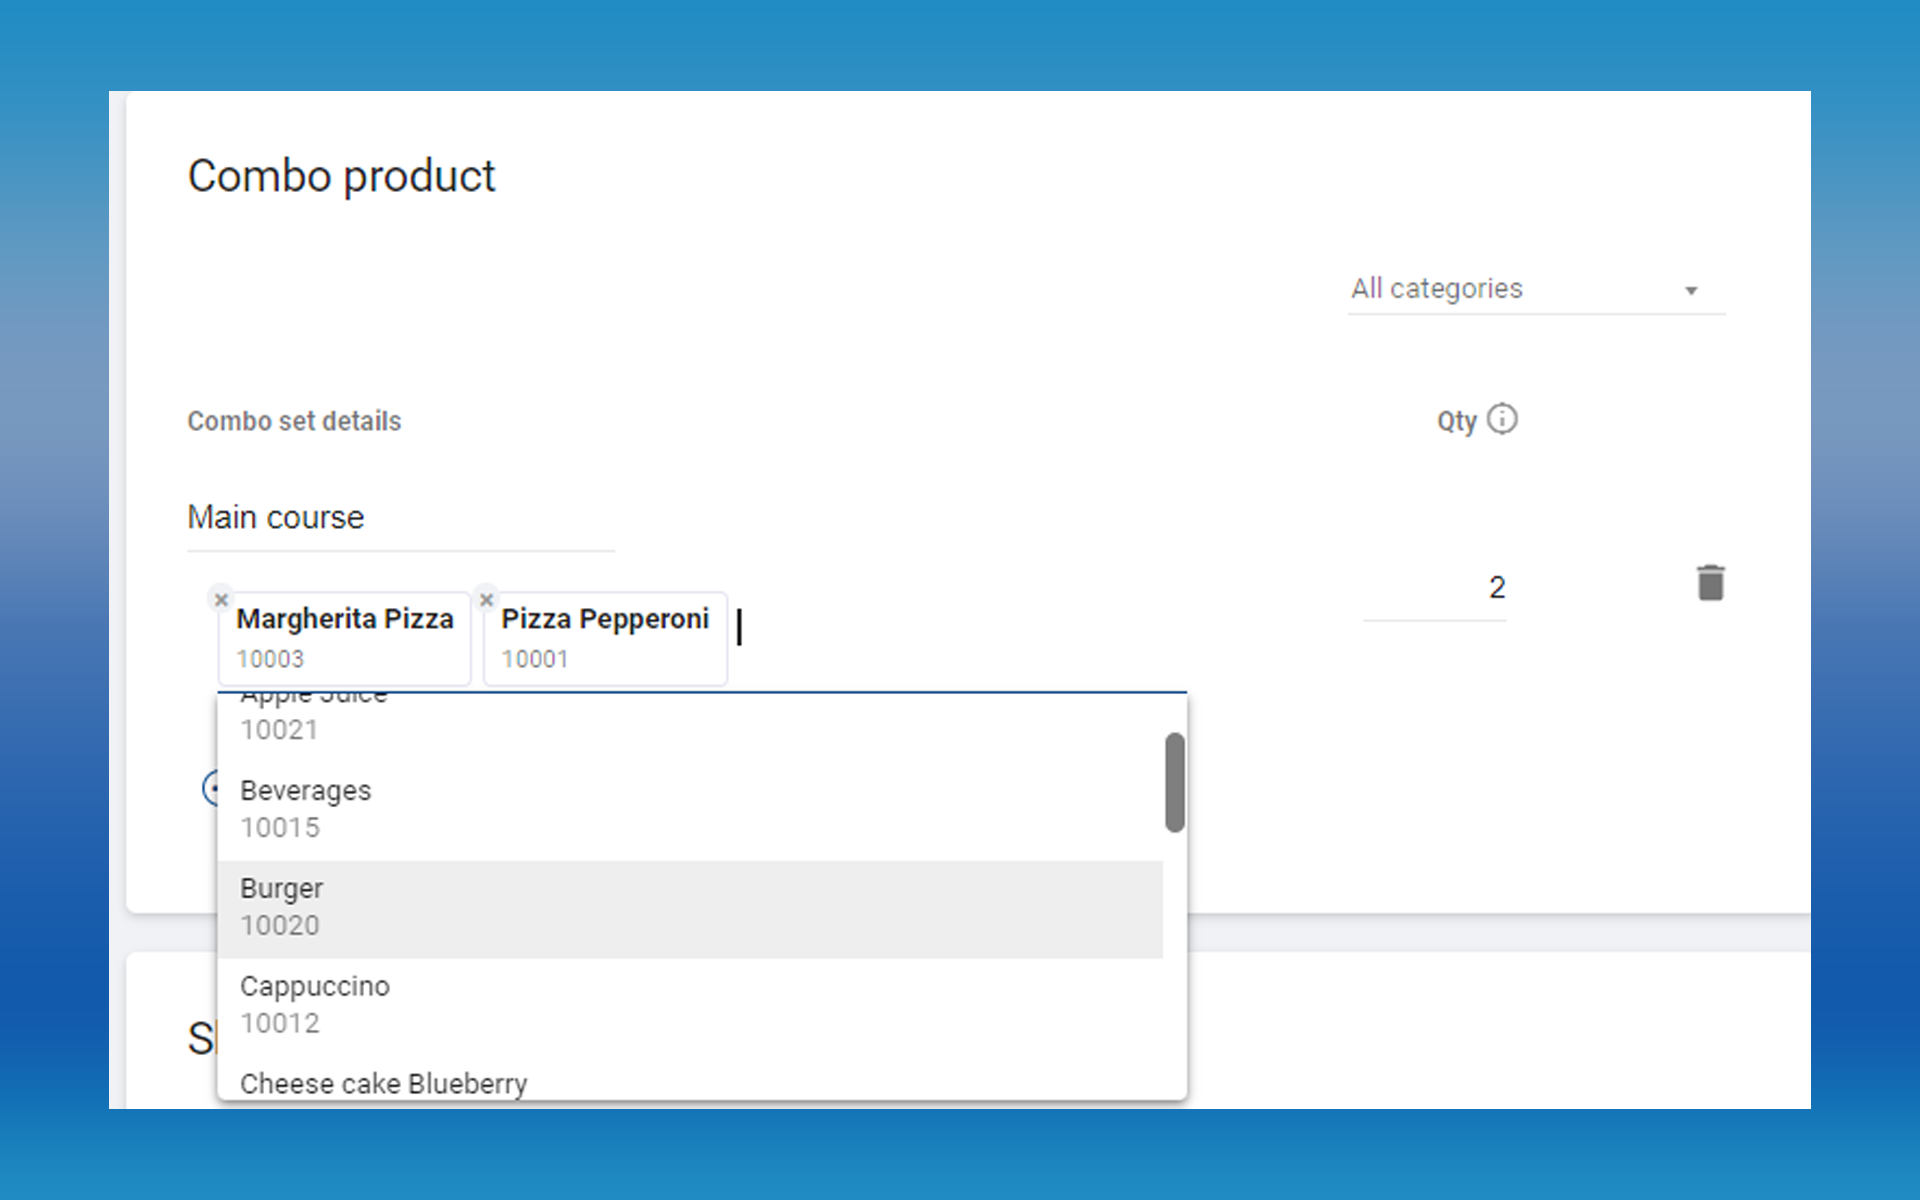Click the circular add icon left of Beverages
1920x1200 pixels.
(x=210, y=788)
